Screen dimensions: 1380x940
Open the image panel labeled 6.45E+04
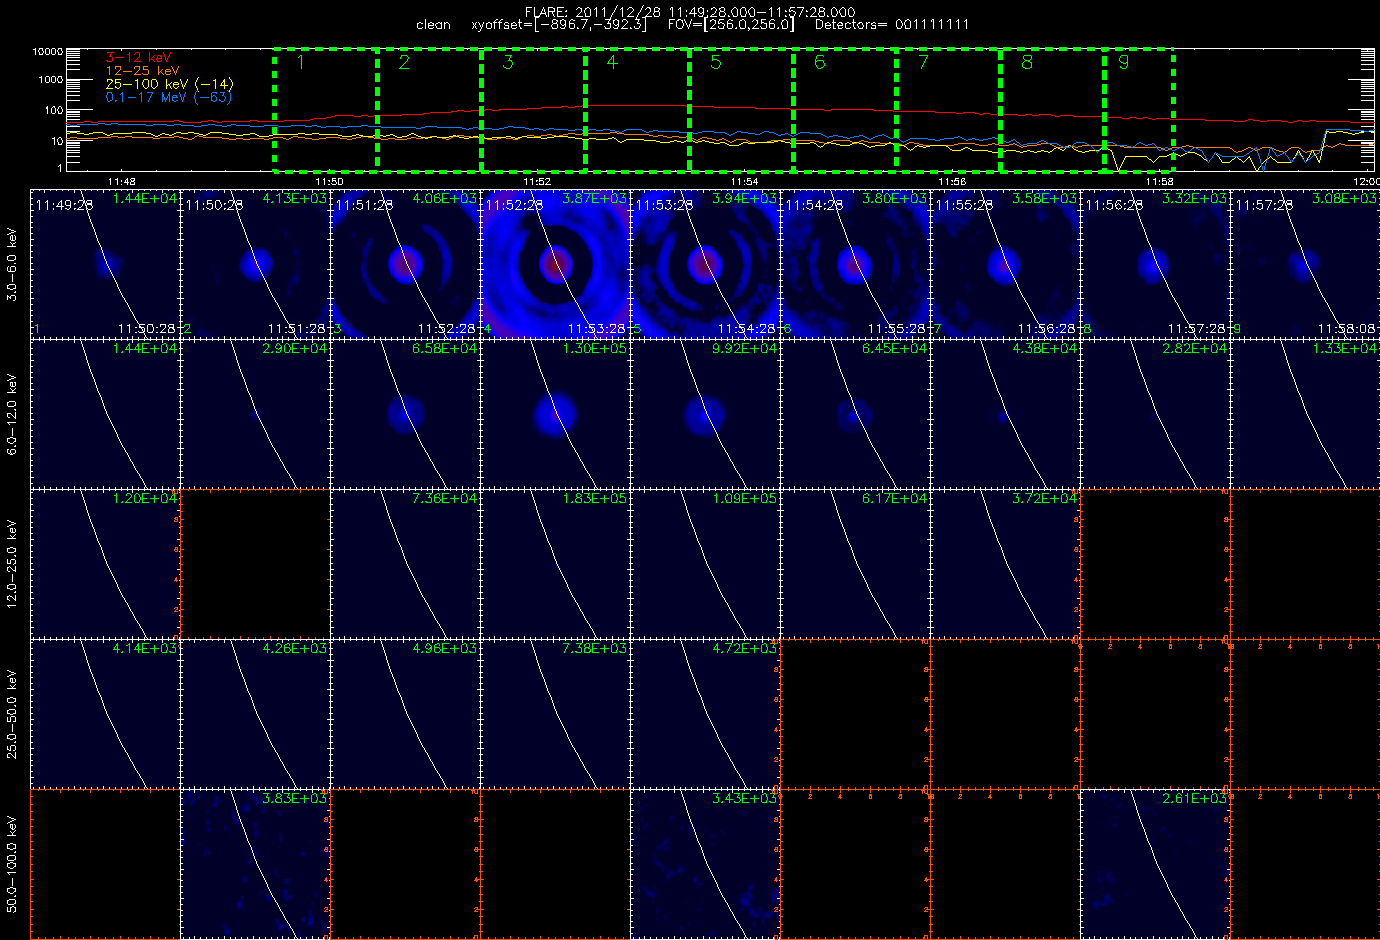click(x=855, y=414)
